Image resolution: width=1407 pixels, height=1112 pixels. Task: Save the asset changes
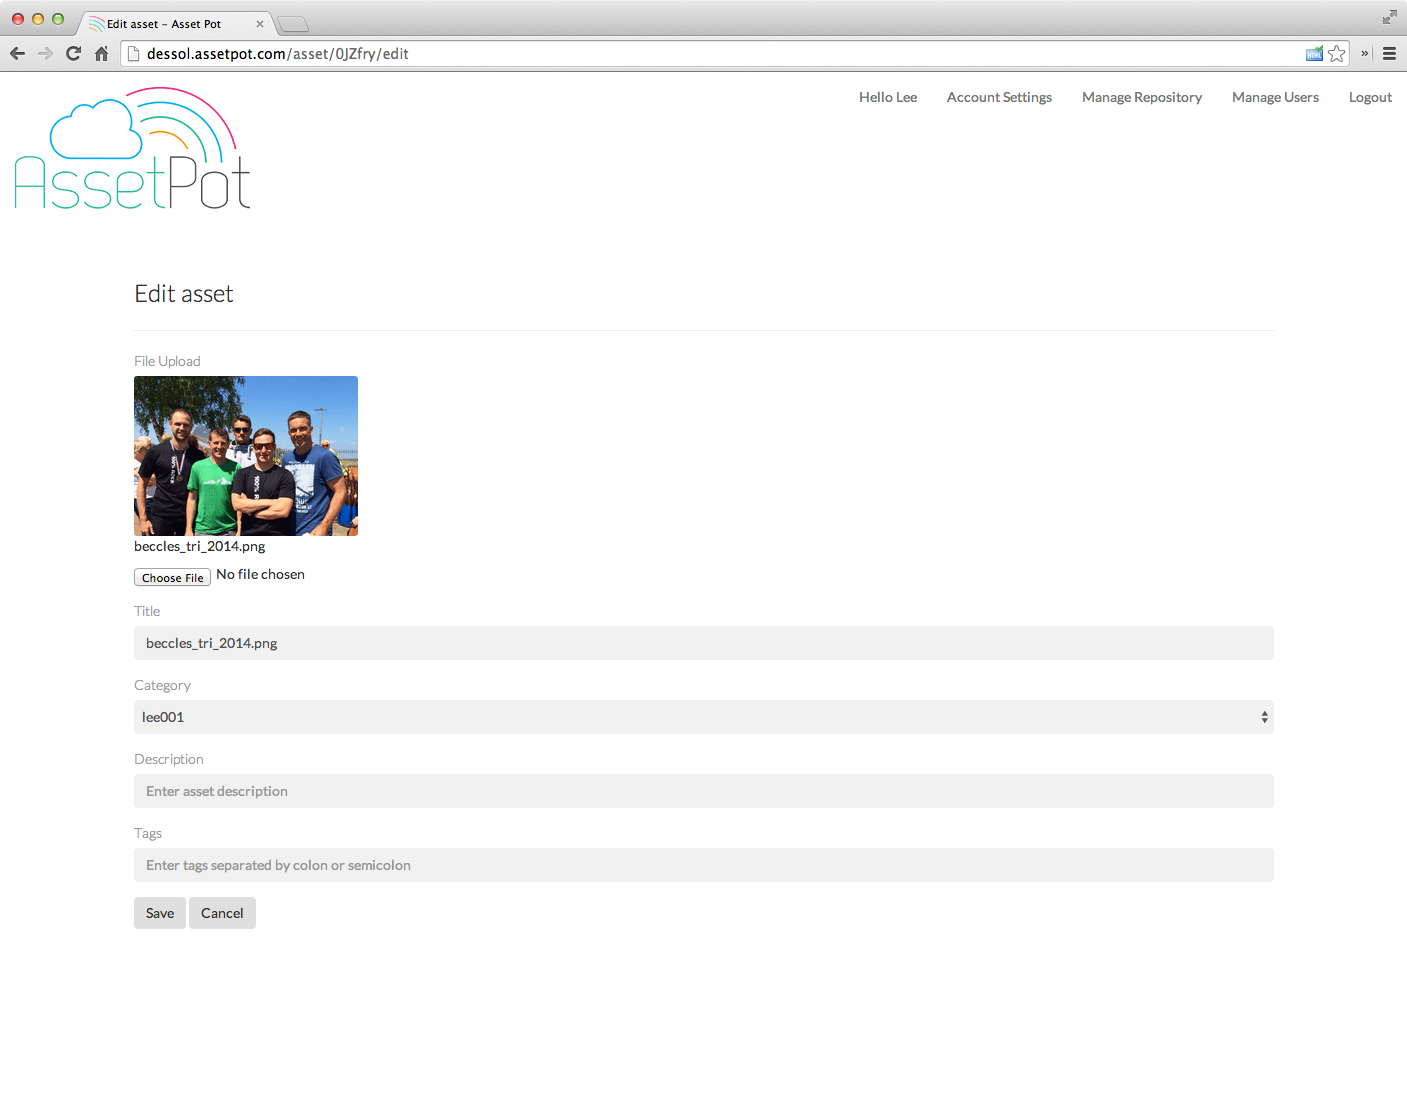[x=160, y=913]
